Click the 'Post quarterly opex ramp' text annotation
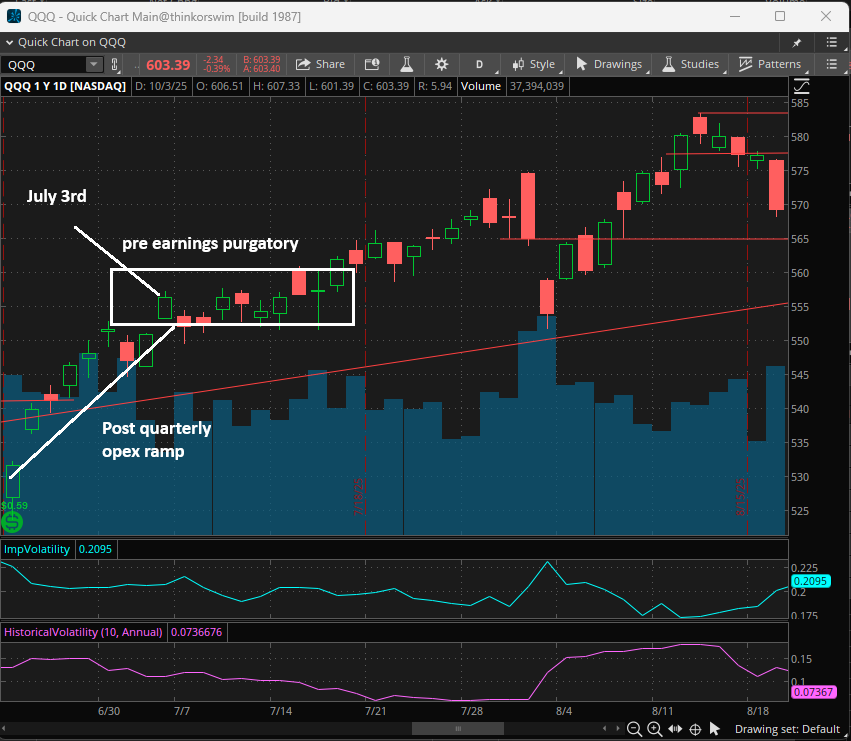Image resolution: width=851 pixels, height=741 pixels. pos(156,440)
